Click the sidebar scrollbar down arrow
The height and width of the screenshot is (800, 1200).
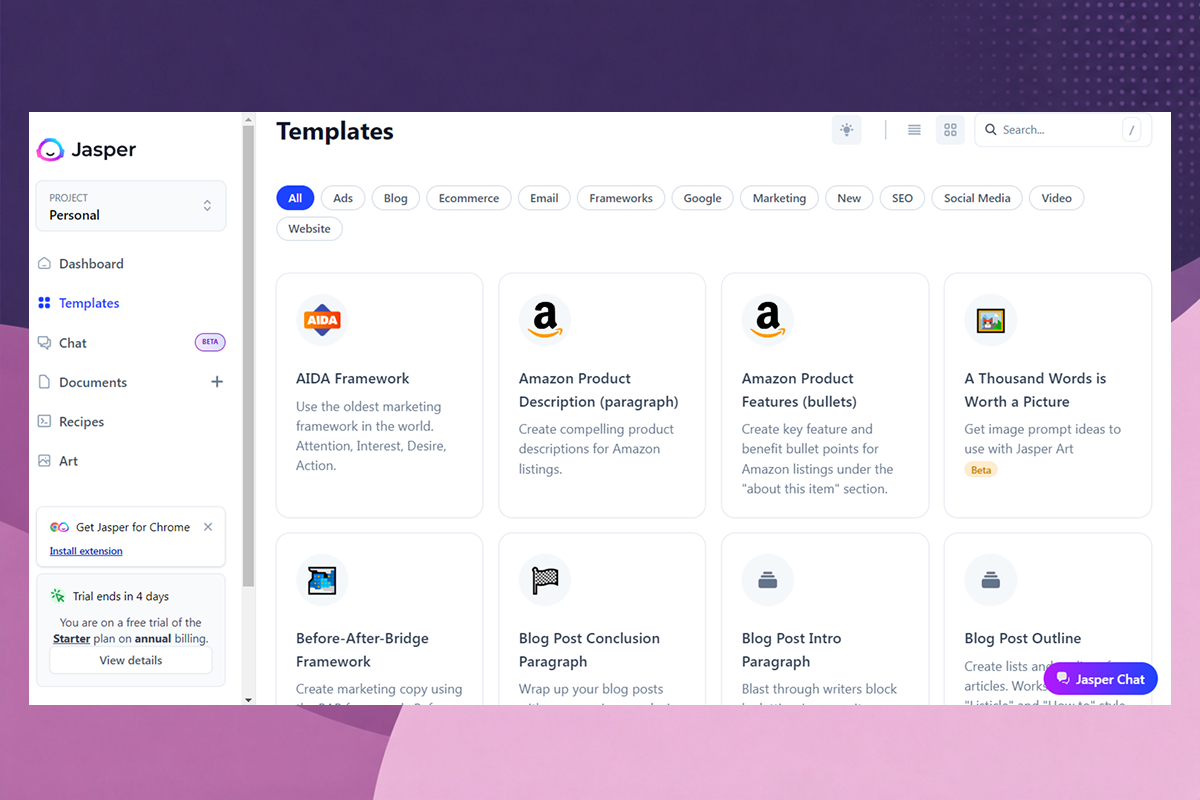pyautogui.click(x=249, y=699)
